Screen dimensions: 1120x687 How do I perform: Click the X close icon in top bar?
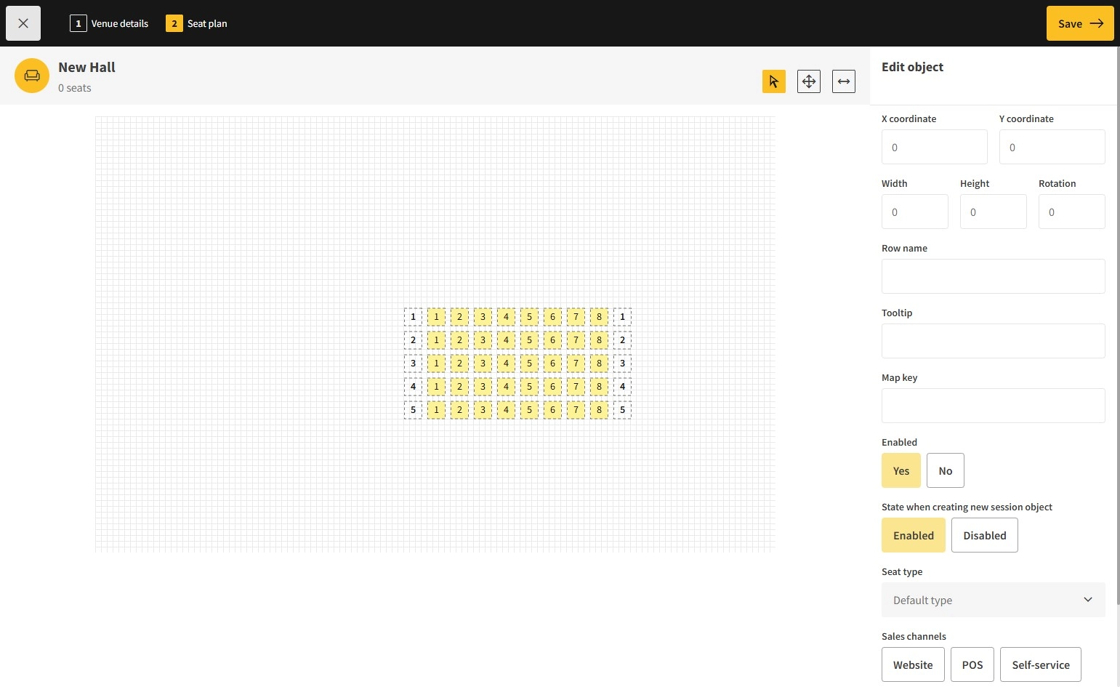point(23,23)
